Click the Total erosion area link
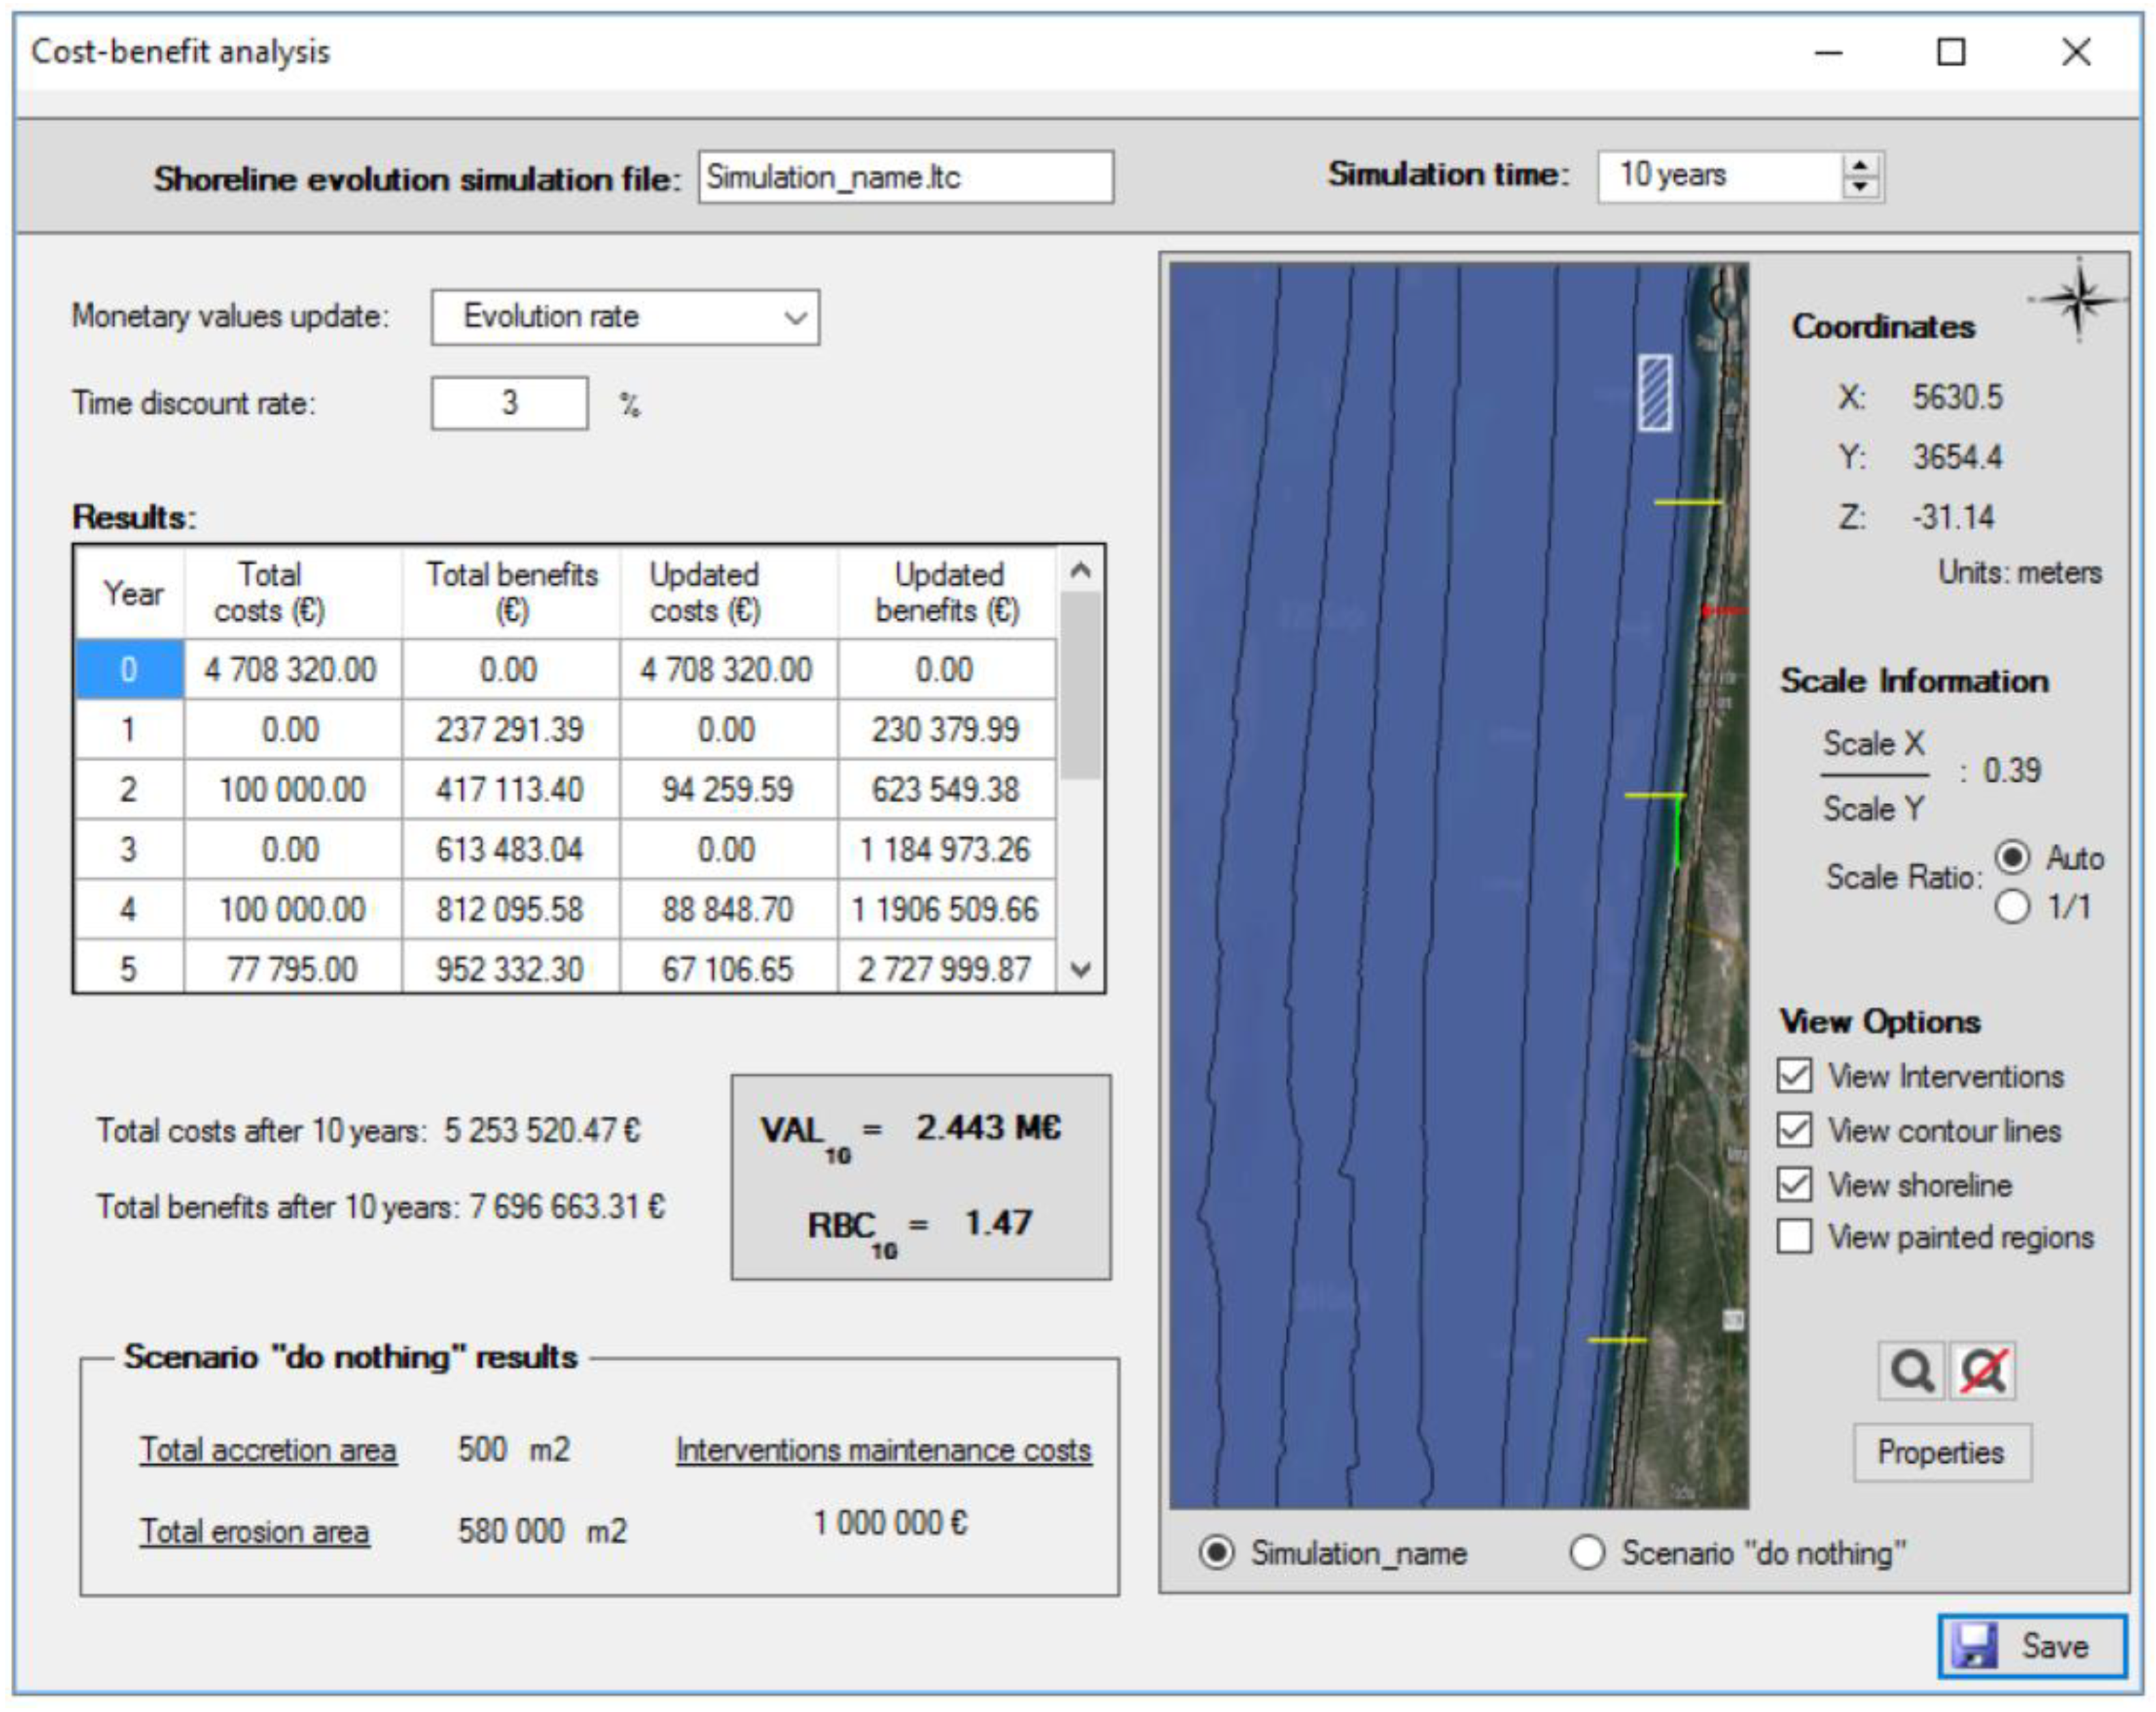The width and height of the screenshot is (2156, 1712). point(254,1531)
